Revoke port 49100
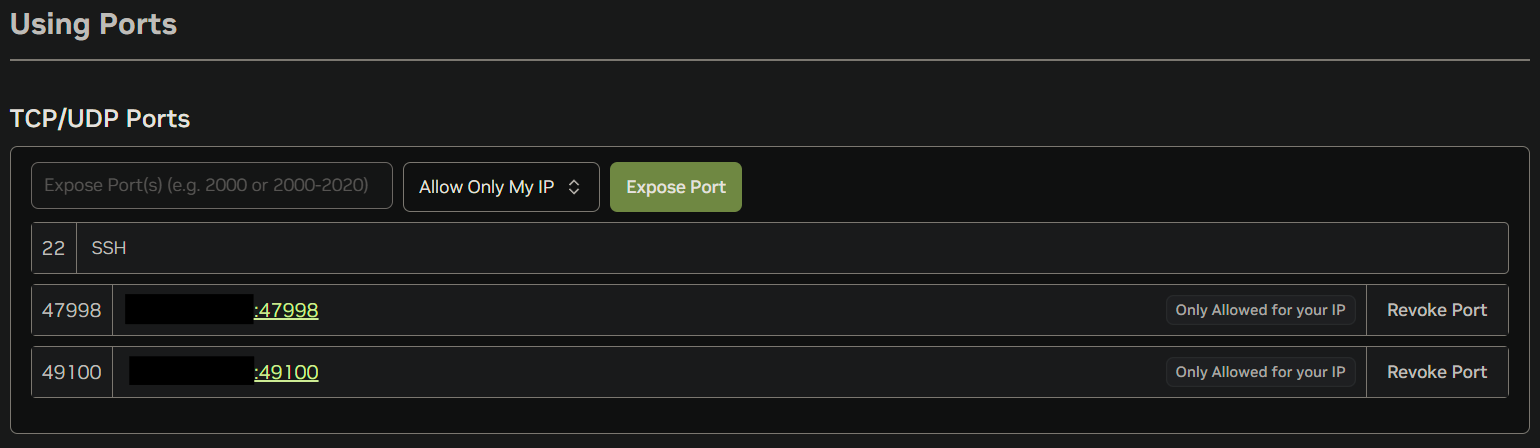The height and width of the screenshot is (448, 1540). 1436,372
